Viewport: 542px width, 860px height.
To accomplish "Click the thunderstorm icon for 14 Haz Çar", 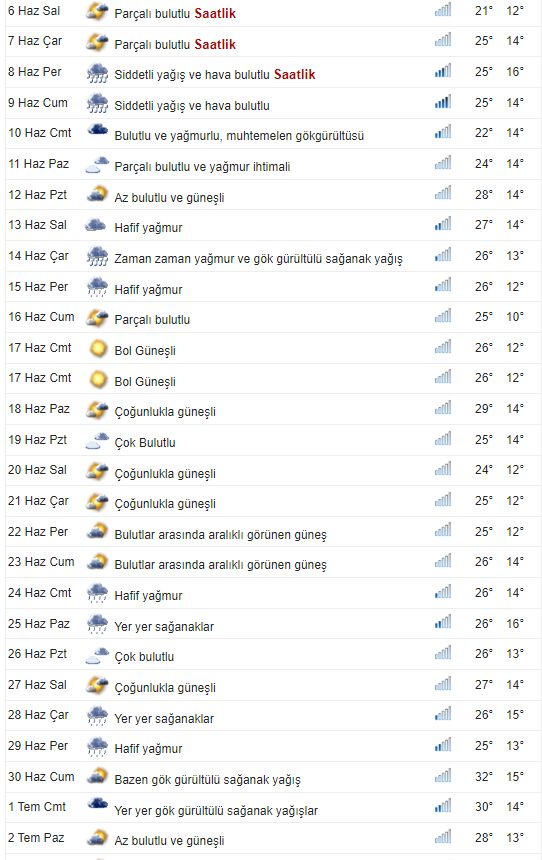I will pos(97,256).
